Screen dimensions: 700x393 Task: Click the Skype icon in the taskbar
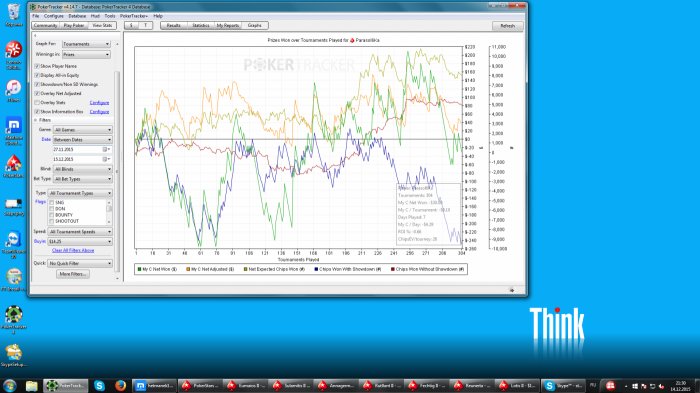click(99, 385)
